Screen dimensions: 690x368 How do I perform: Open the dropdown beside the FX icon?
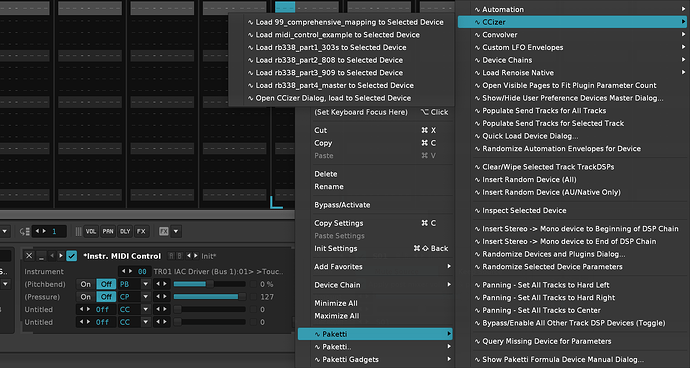click(x=176, y=231)
